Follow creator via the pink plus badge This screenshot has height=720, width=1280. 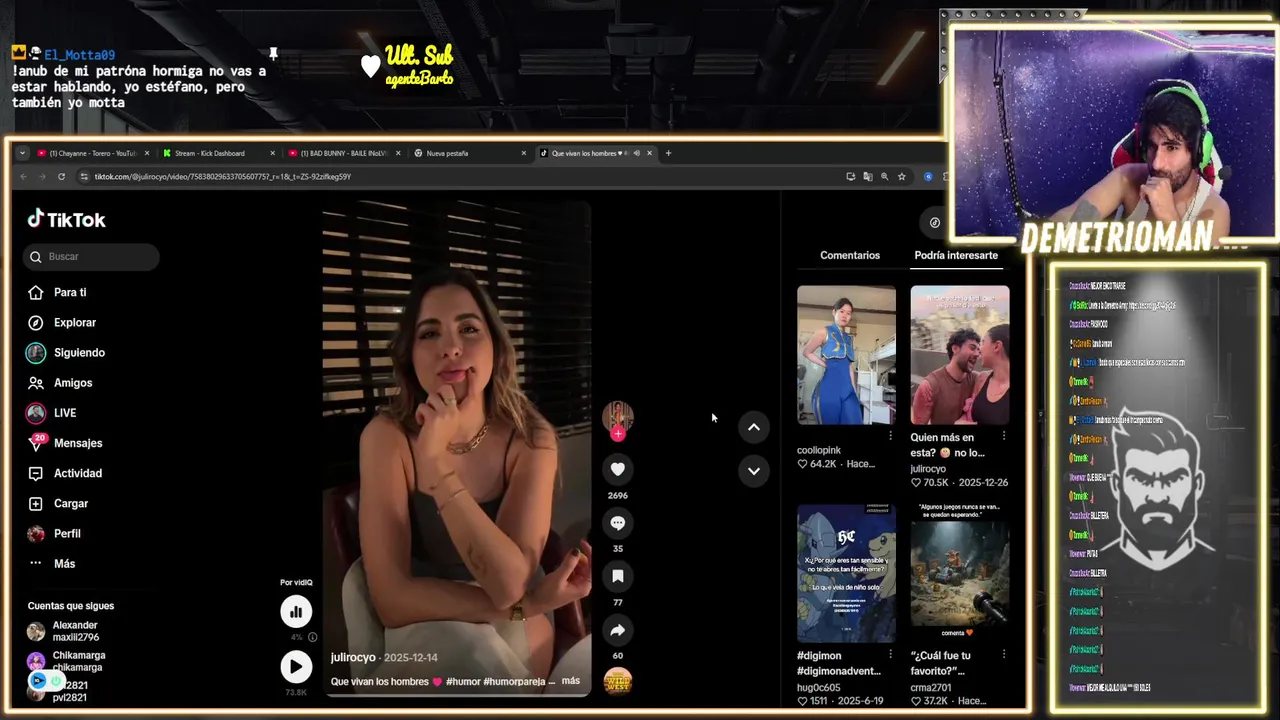coord(618,434)
